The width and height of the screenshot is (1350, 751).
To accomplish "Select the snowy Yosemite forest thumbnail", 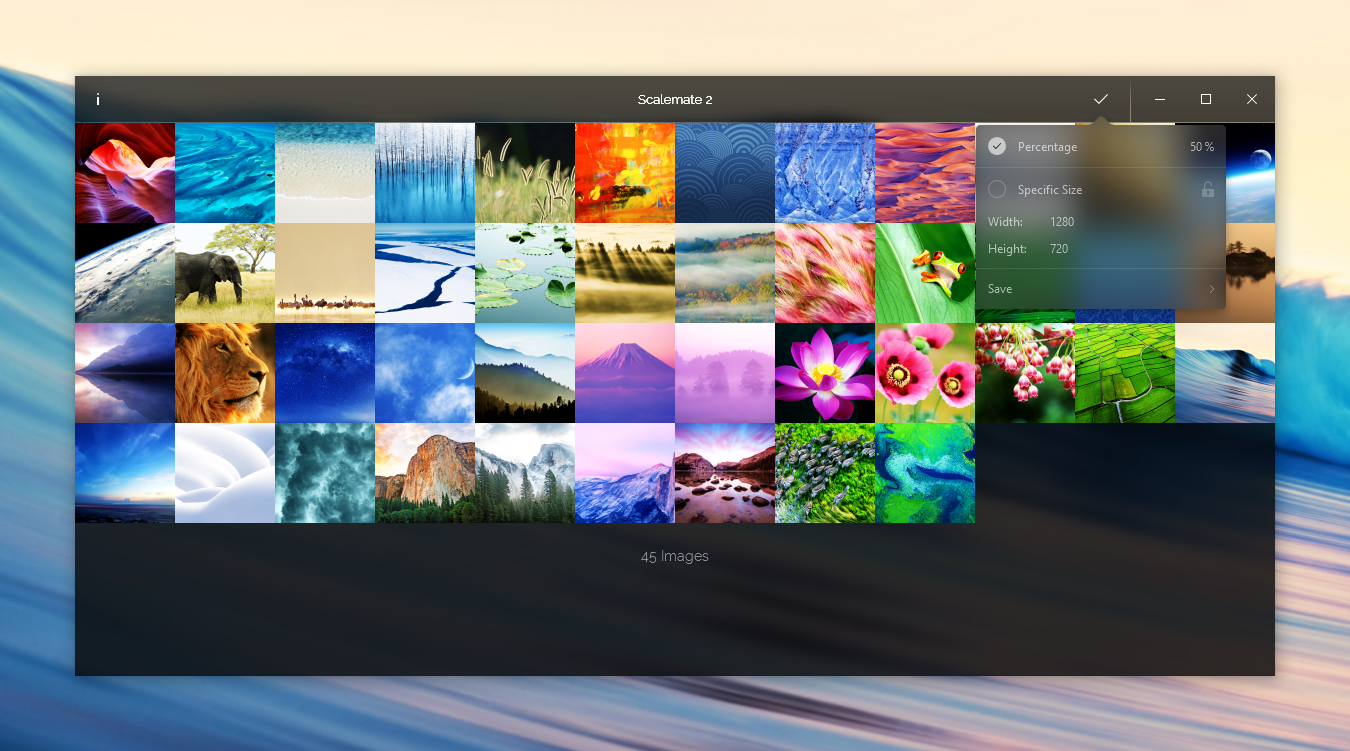I will coord(525,473).
